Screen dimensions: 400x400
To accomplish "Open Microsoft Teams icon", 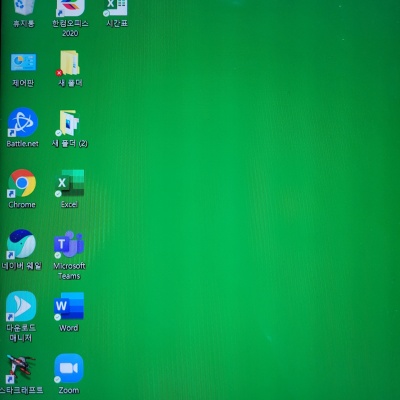I will [x=69, y=244].
